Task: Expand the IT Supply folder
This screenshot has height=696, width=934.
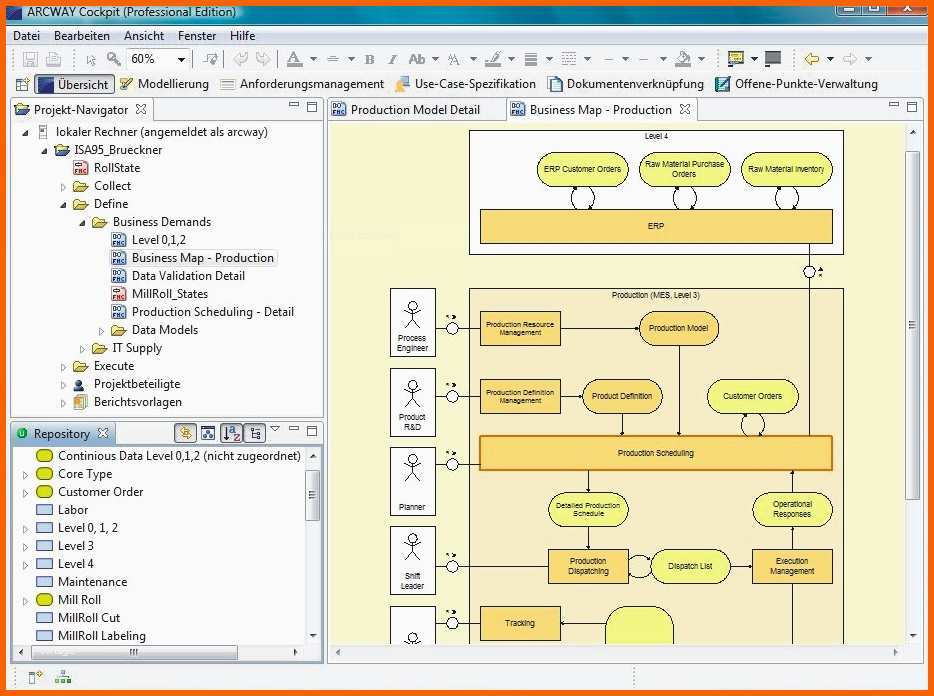Action: click(x=82, y=349)
